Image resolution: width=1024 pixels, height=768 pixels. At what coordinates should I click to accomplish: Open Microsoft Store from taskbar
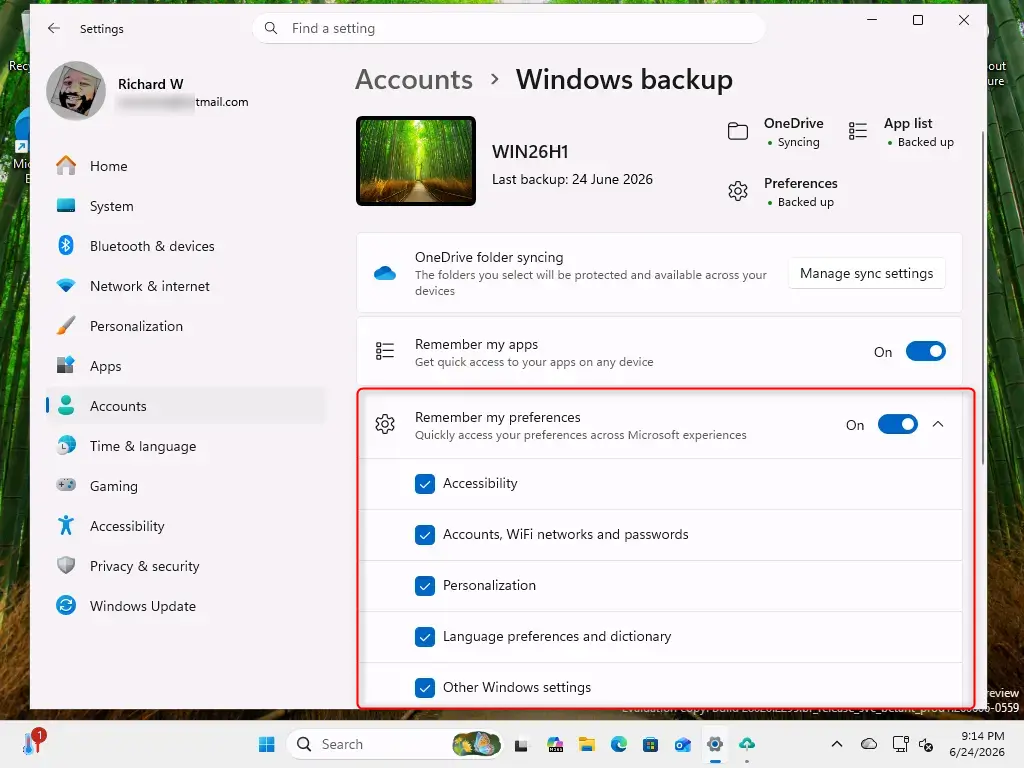pos(650,744)
